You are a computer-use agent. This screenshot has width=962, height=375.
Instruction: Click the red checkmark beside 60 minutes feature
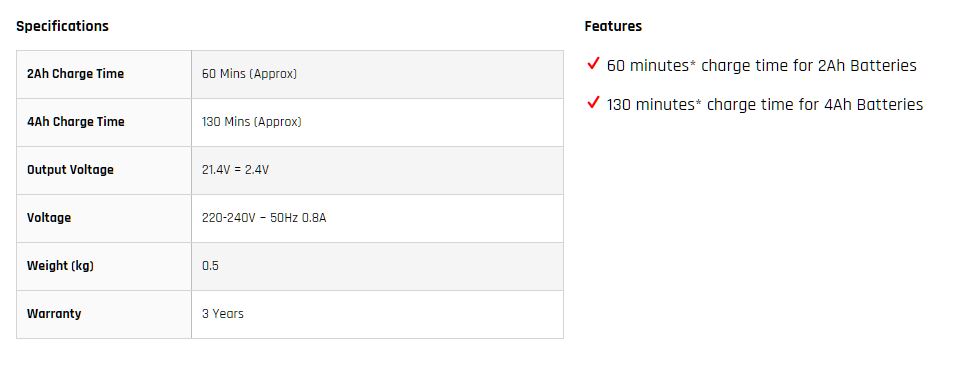pos(593,64)
